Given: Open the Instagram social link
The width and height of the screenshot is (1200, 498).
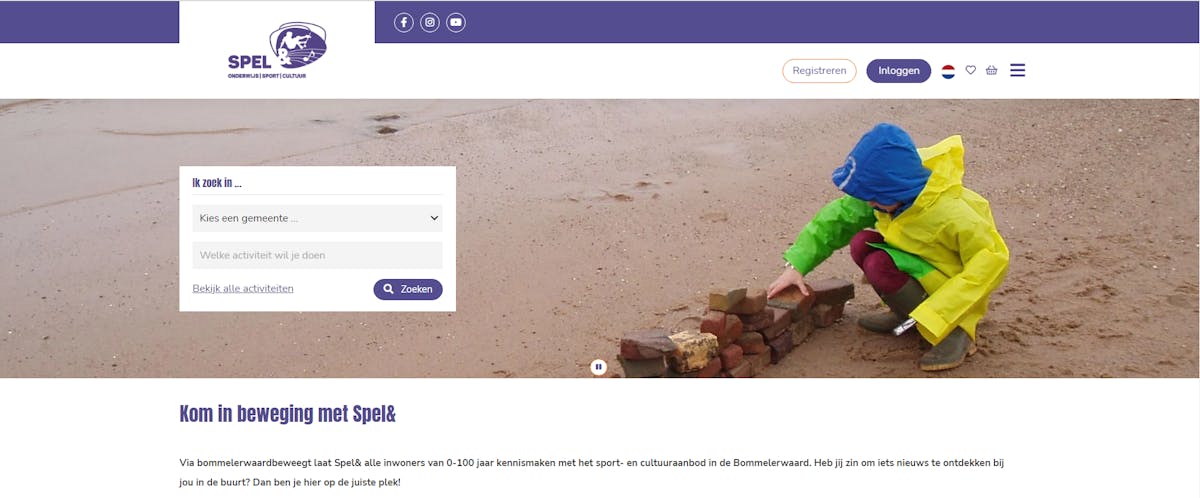Looking at the screenshot, I should [430, 22].
